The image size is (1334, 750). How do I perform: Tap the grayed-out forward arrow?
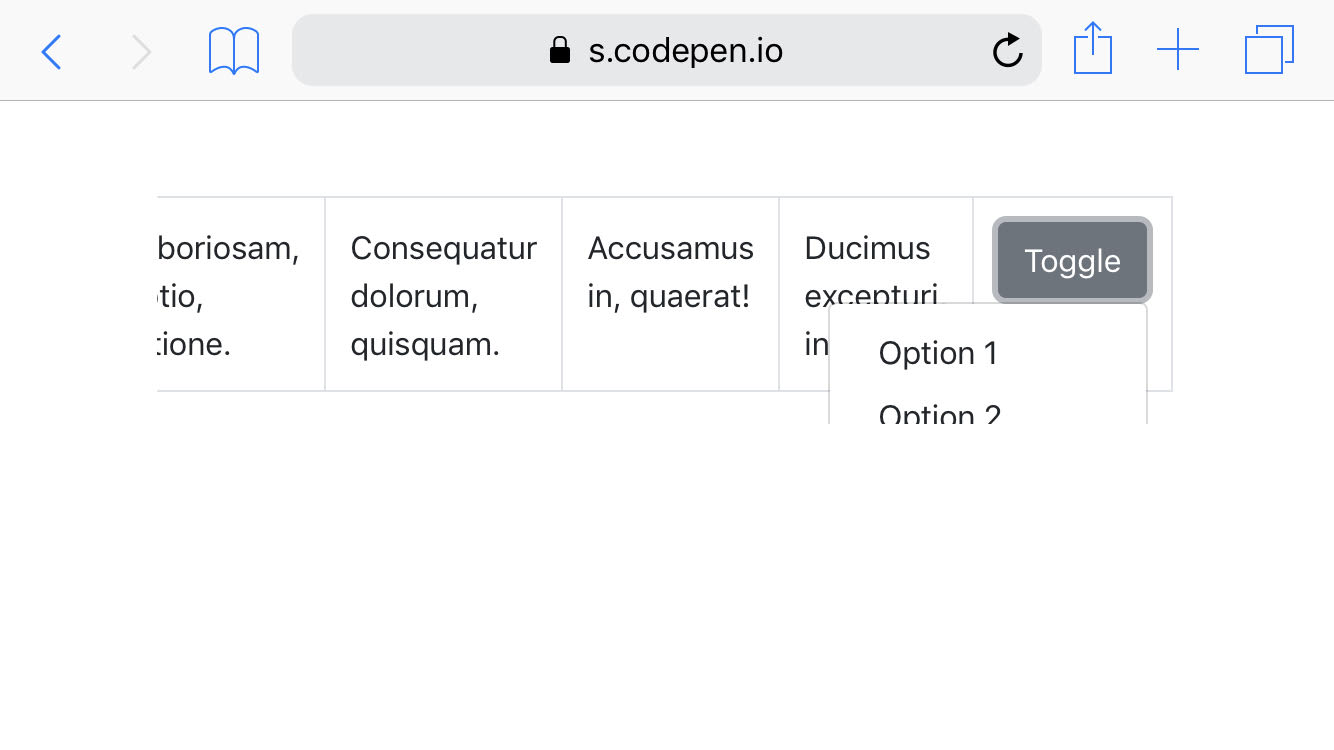coord(143,51)
